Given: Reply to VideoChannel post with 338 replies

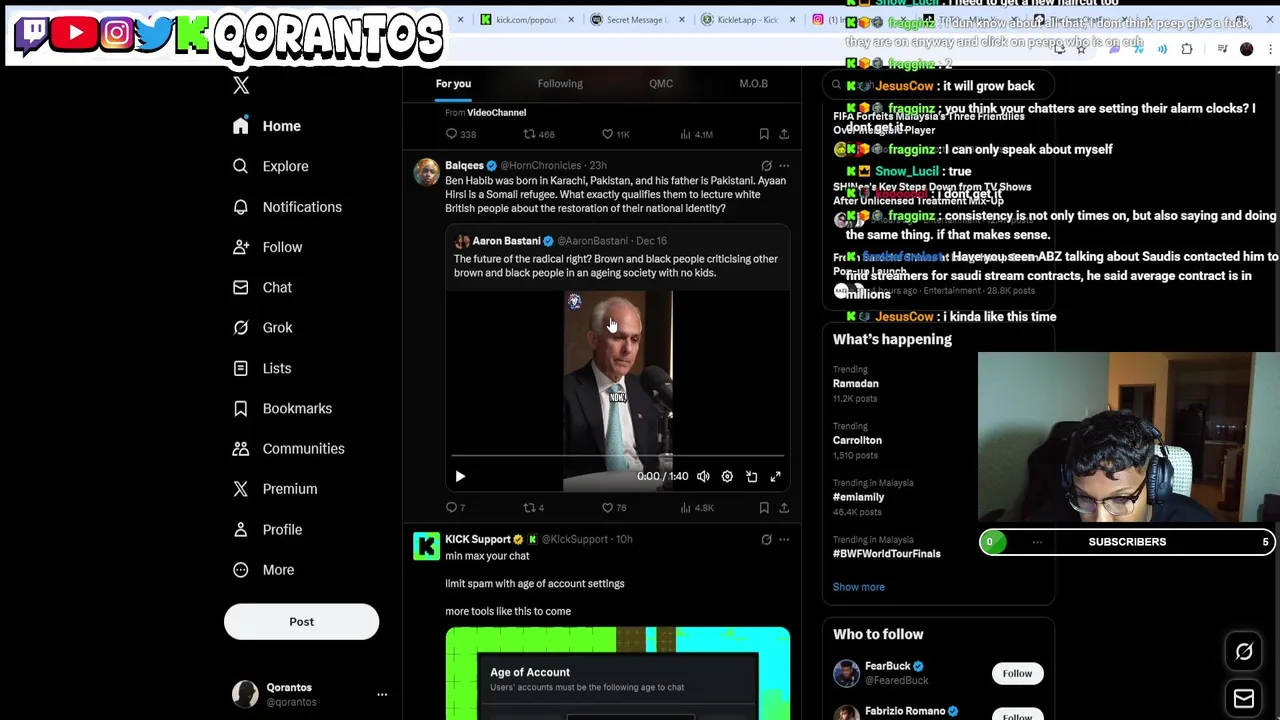Looking at the screenshot, I should pos(461,134).
